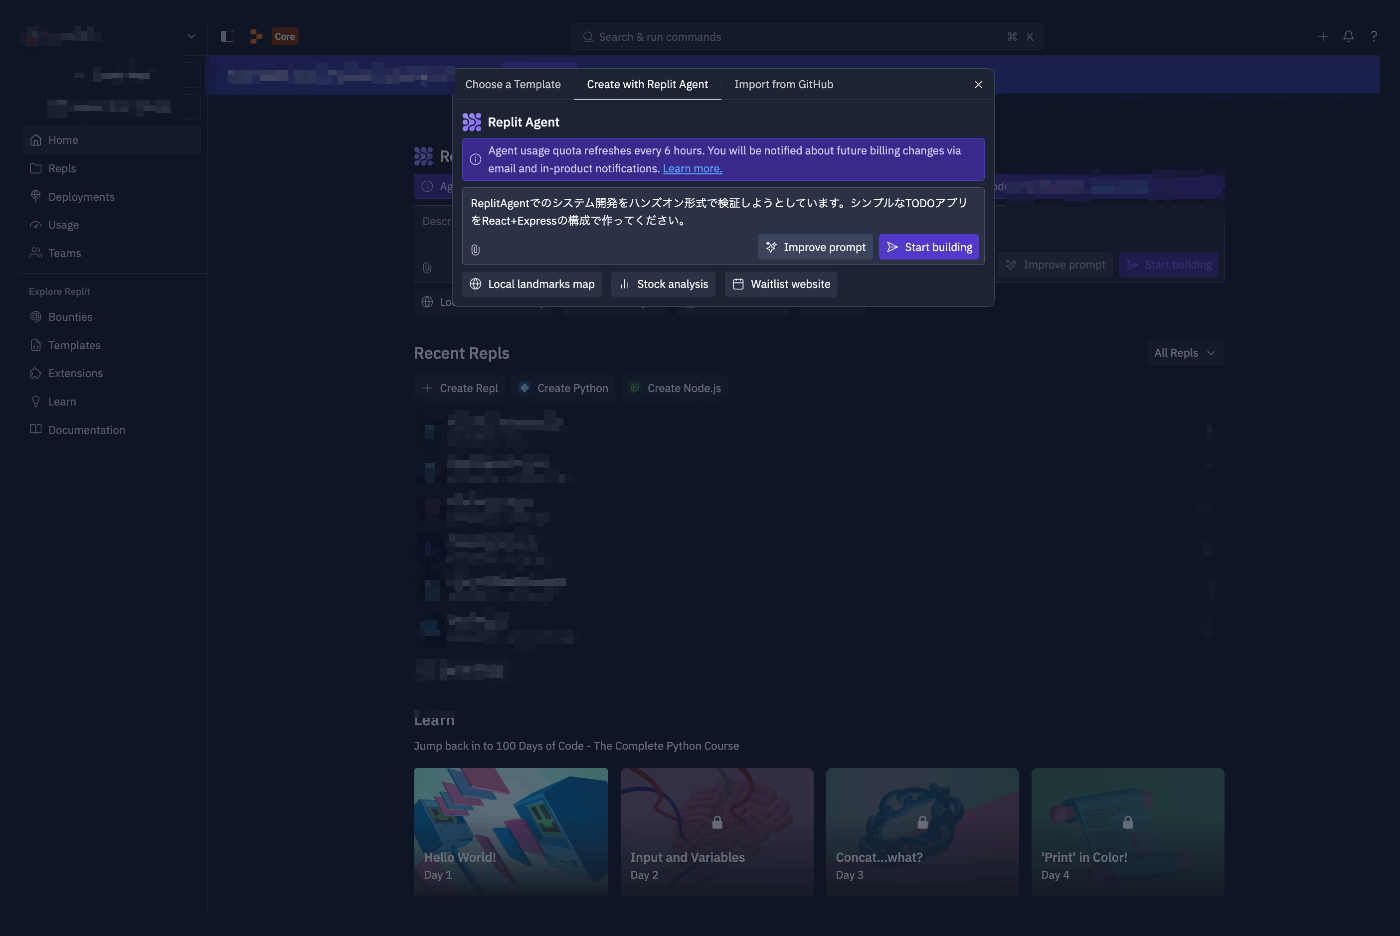
Task: Open Deployments in sidebar
Action: (111, 197)
